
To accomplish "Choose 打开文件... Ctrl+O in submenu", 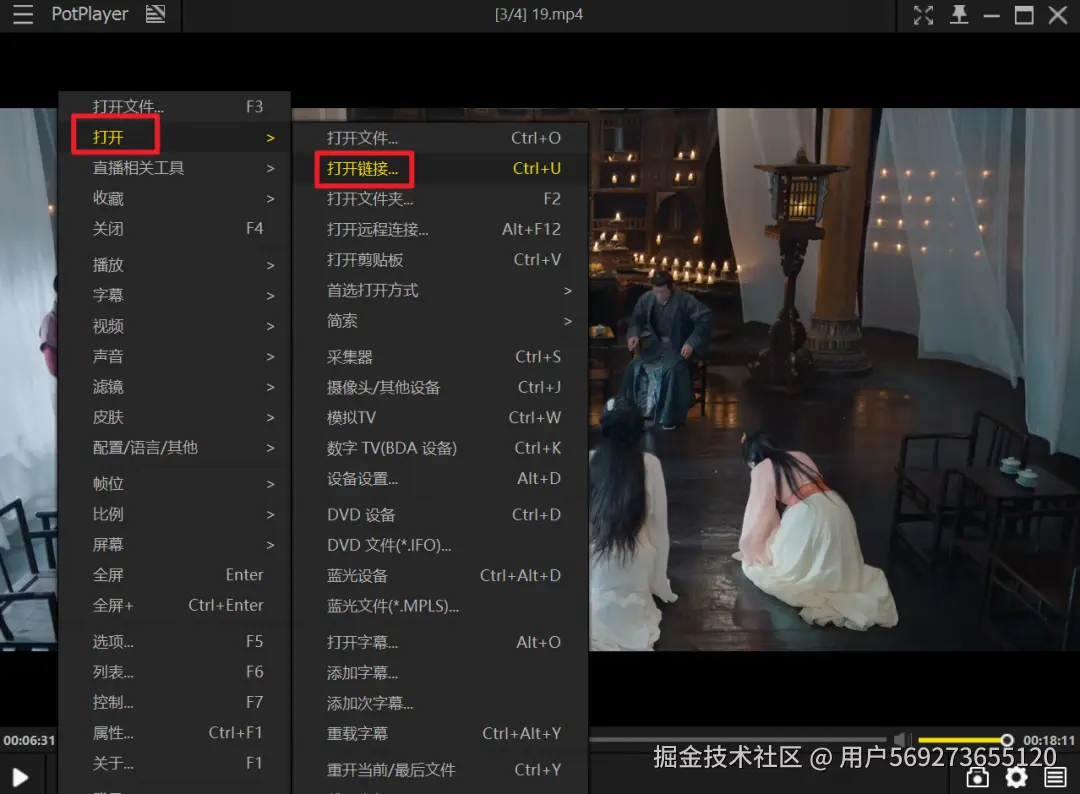I will 441,138.
